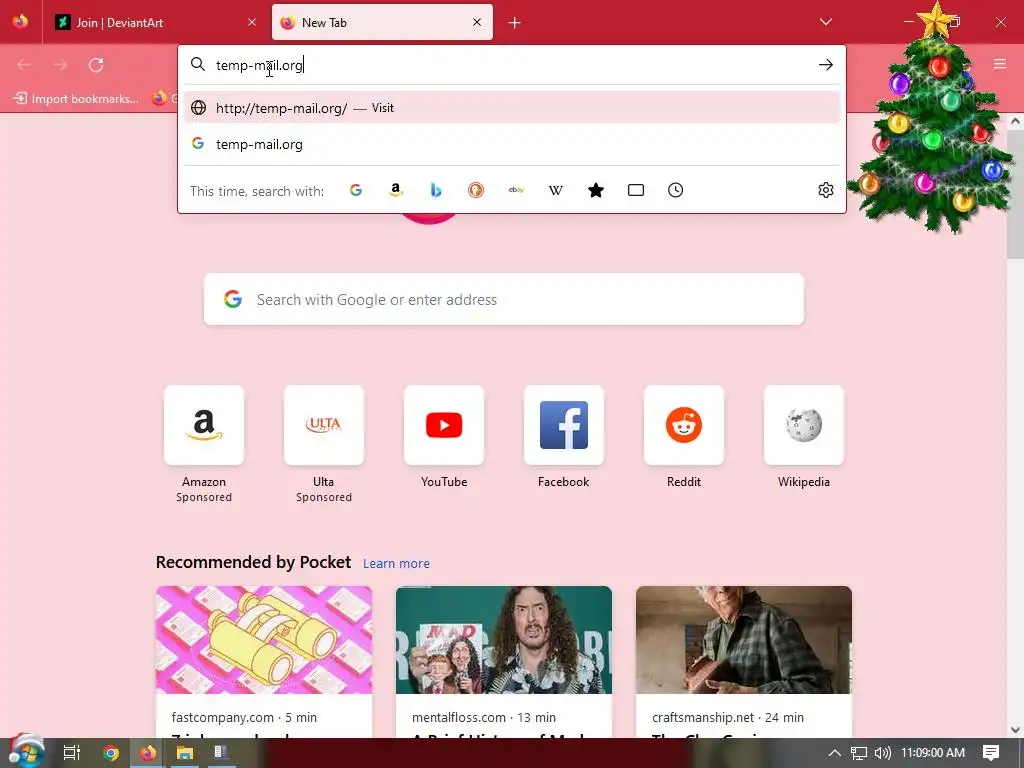
Task: Open File Explorer from the taskbar
Action: pyautogui.click(x=185, y=753)
